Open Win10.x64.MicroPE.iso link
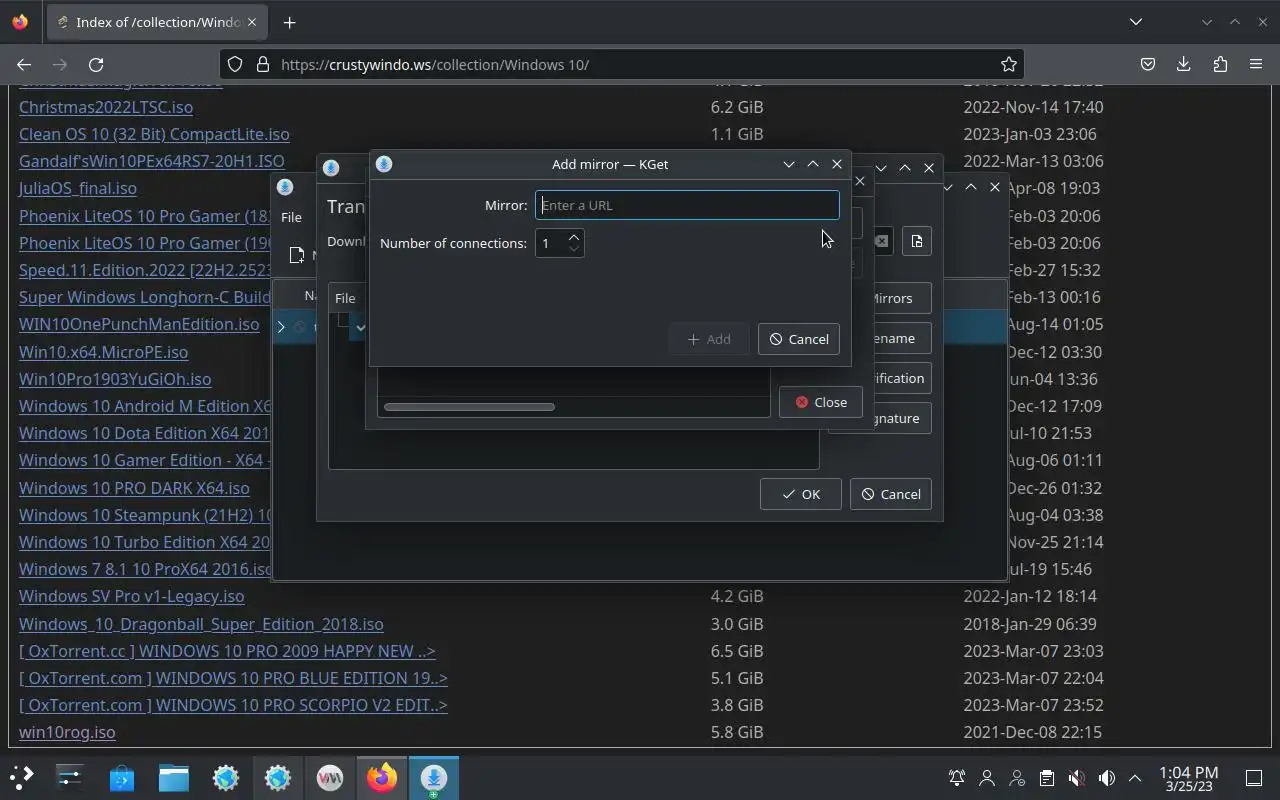Screen dimensions: 1280x800 (x=103, y=352)
